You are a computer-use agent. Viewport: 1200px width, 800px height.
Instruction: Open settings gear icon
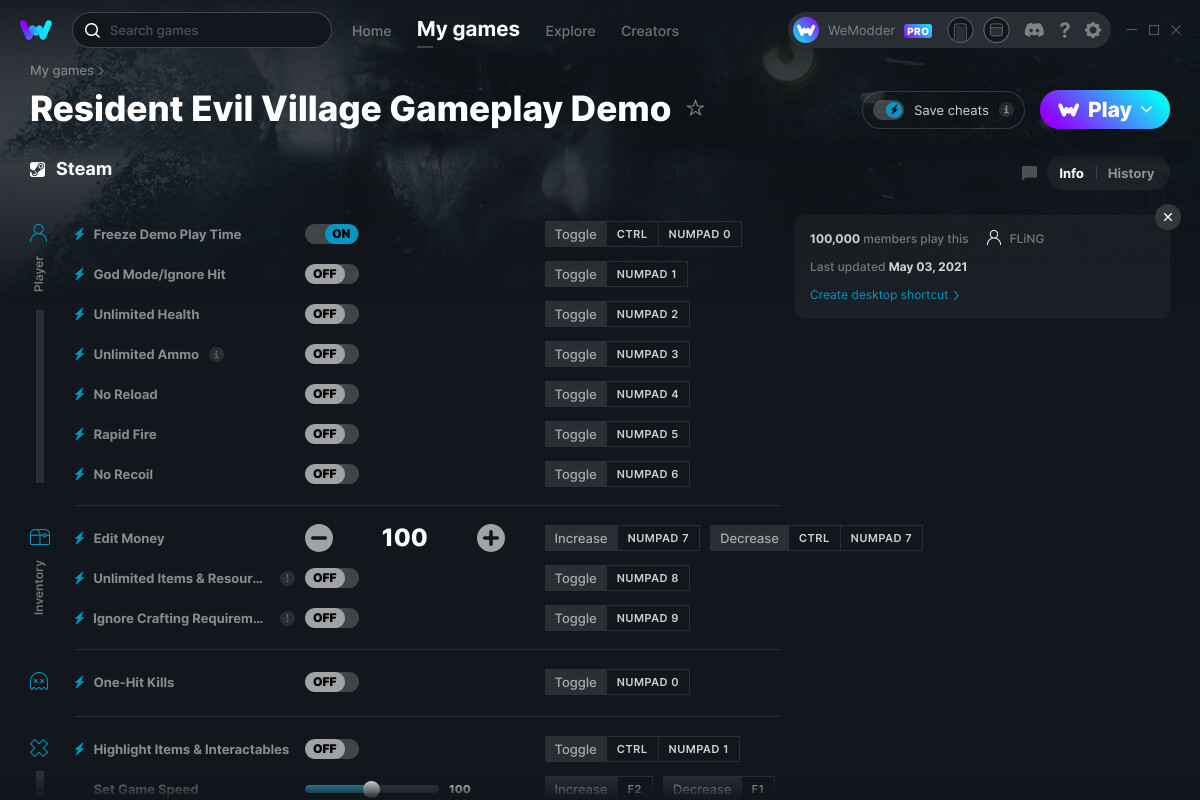point(1093,30)
